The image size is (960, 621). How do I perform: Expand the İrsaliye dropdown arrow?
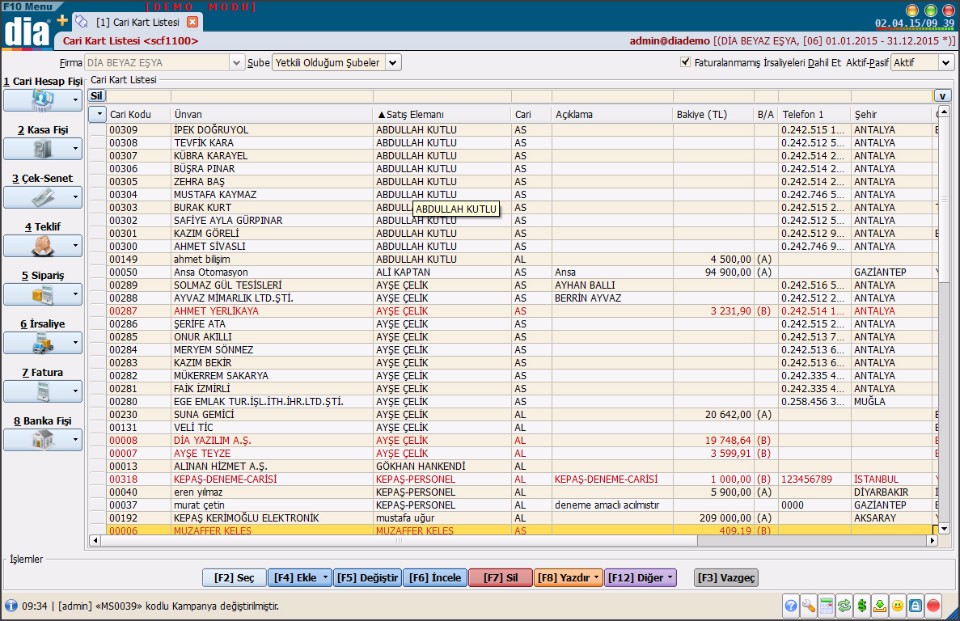(75, 343)
